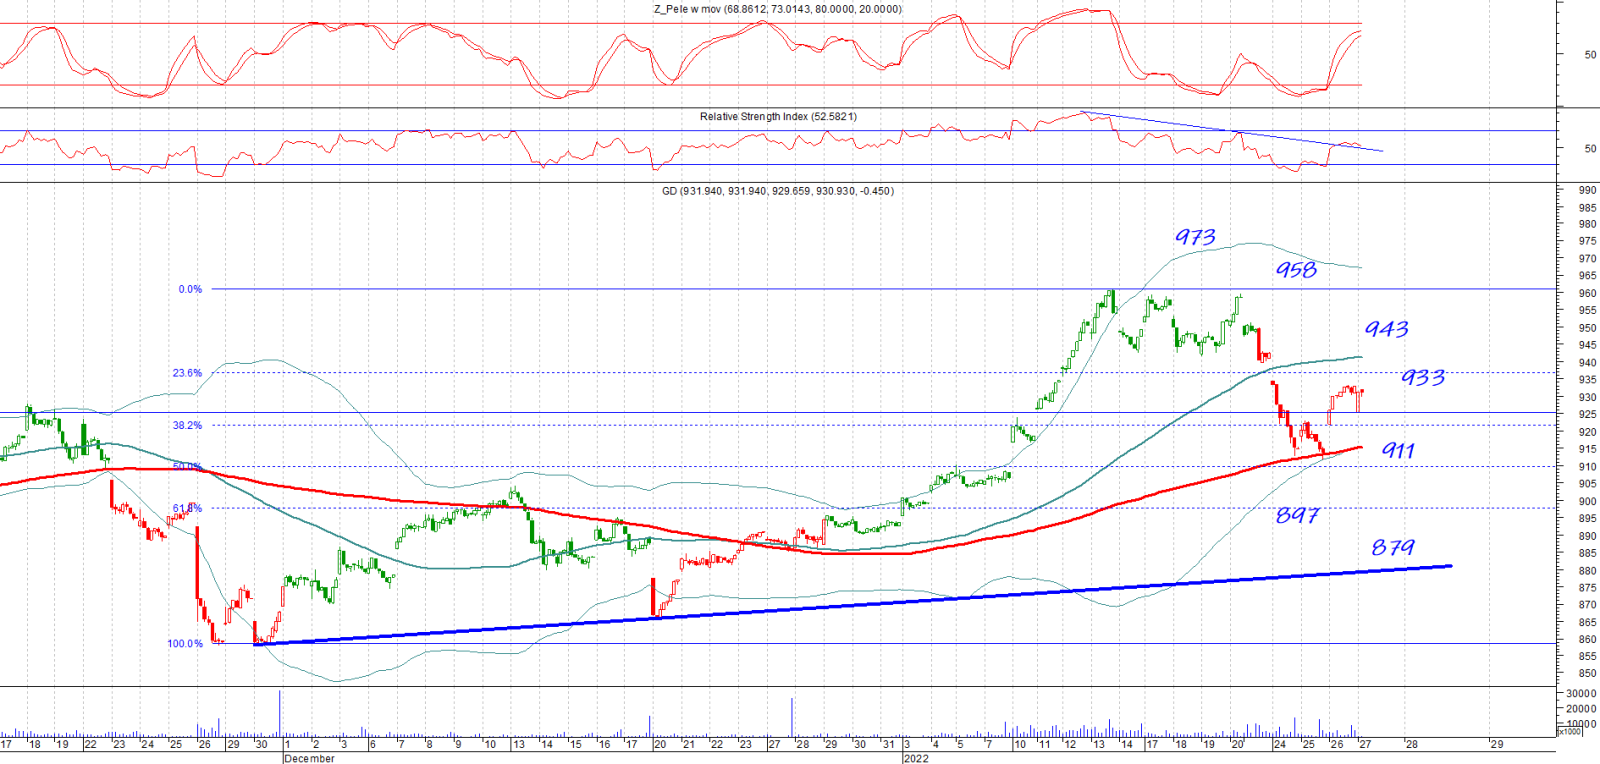
Task: Select the 38.2% Fibonacci level label
Action: tap(187, 425)
